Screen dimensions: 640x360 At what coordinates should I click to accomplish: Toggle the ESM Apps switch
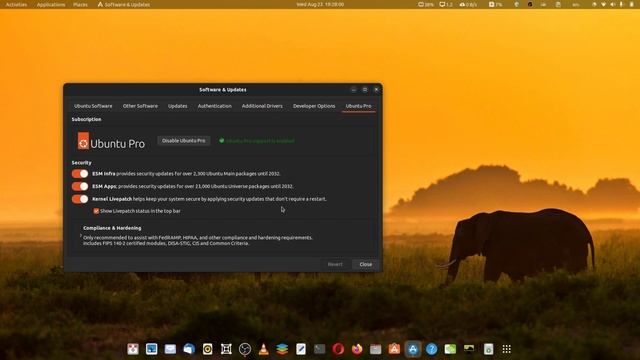click(x=80, y=186)
